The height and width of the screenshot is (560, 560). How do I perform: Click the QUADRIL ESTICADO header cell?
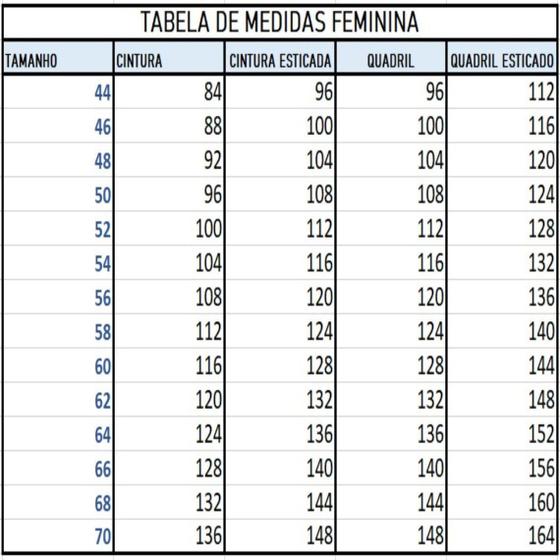pos(502,58)
